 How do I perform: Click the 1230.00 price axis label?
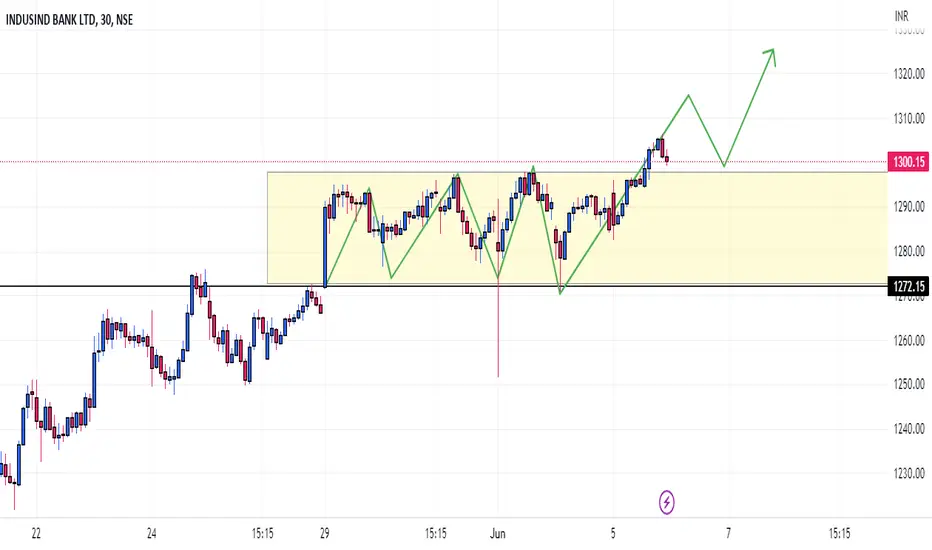point(909,473)
